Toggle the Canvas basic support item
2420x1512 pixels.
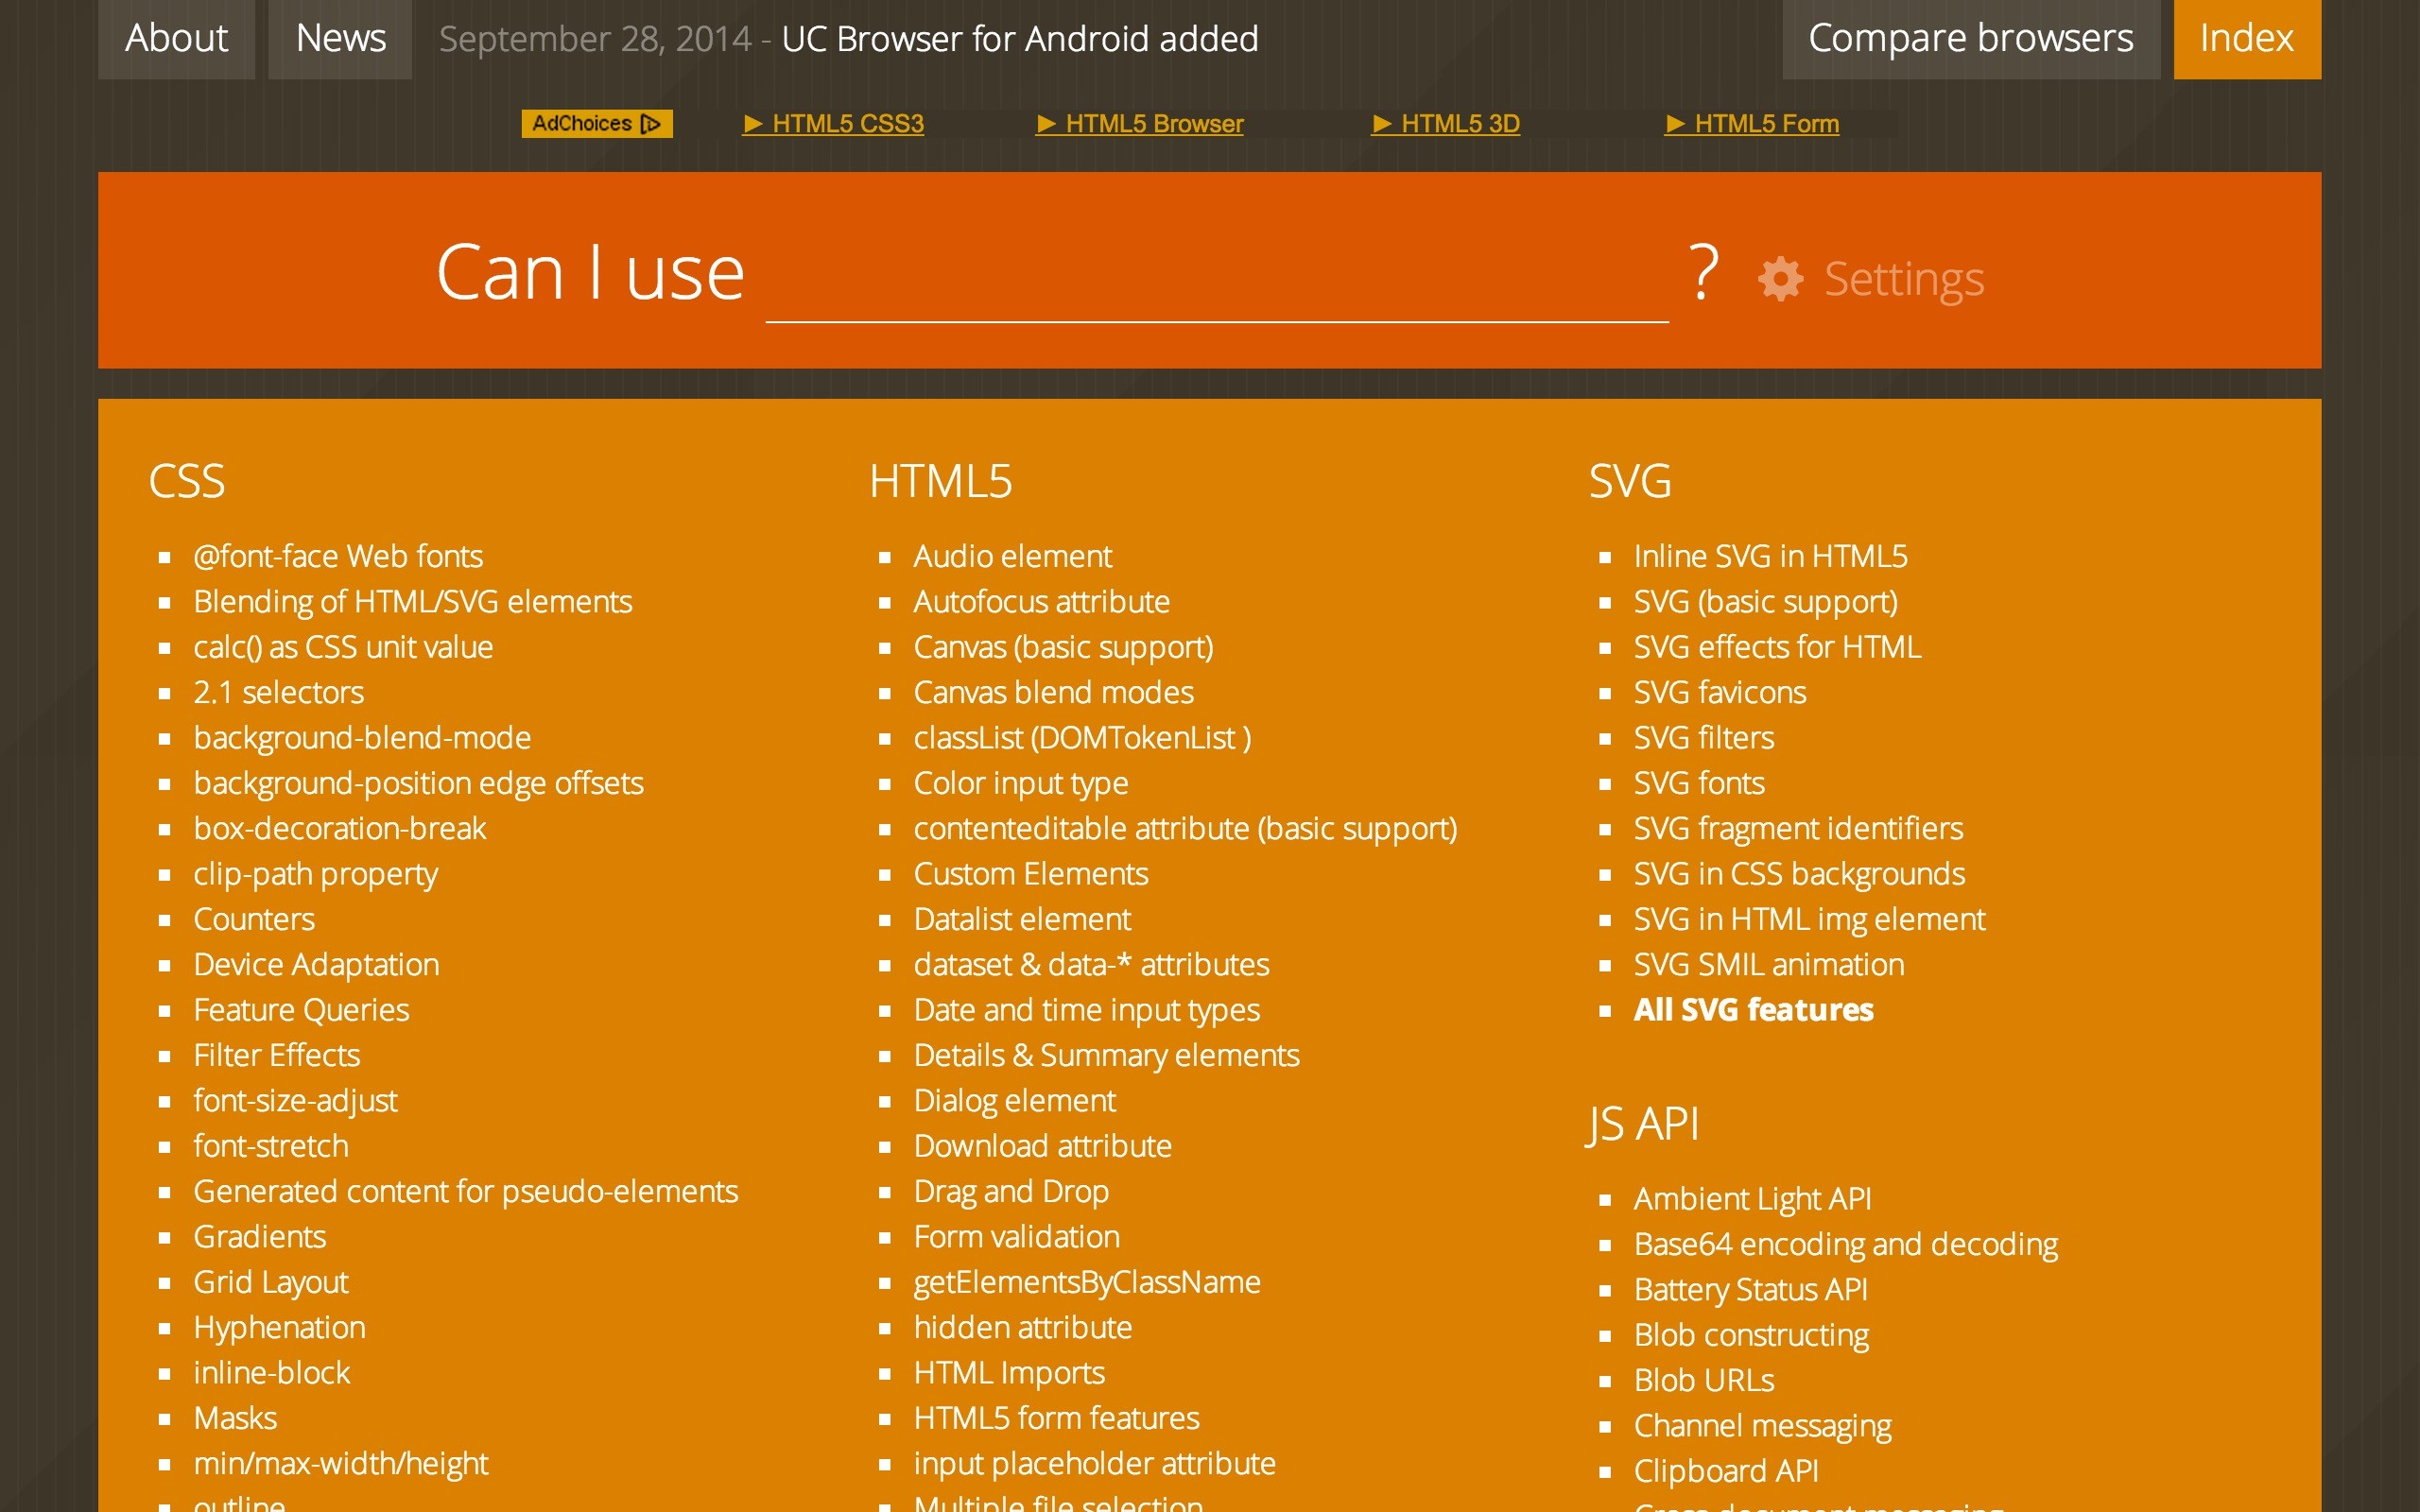click(x=1064, y=646)
